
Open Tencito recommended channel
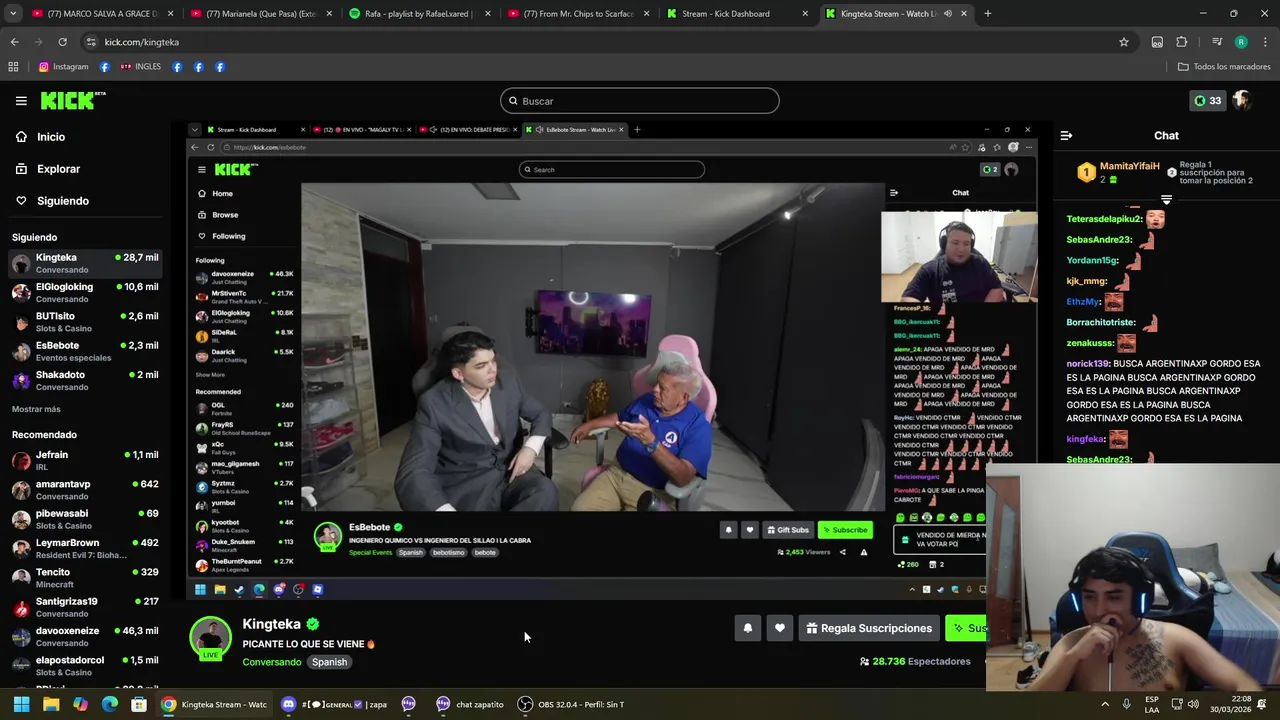point(85,578)
